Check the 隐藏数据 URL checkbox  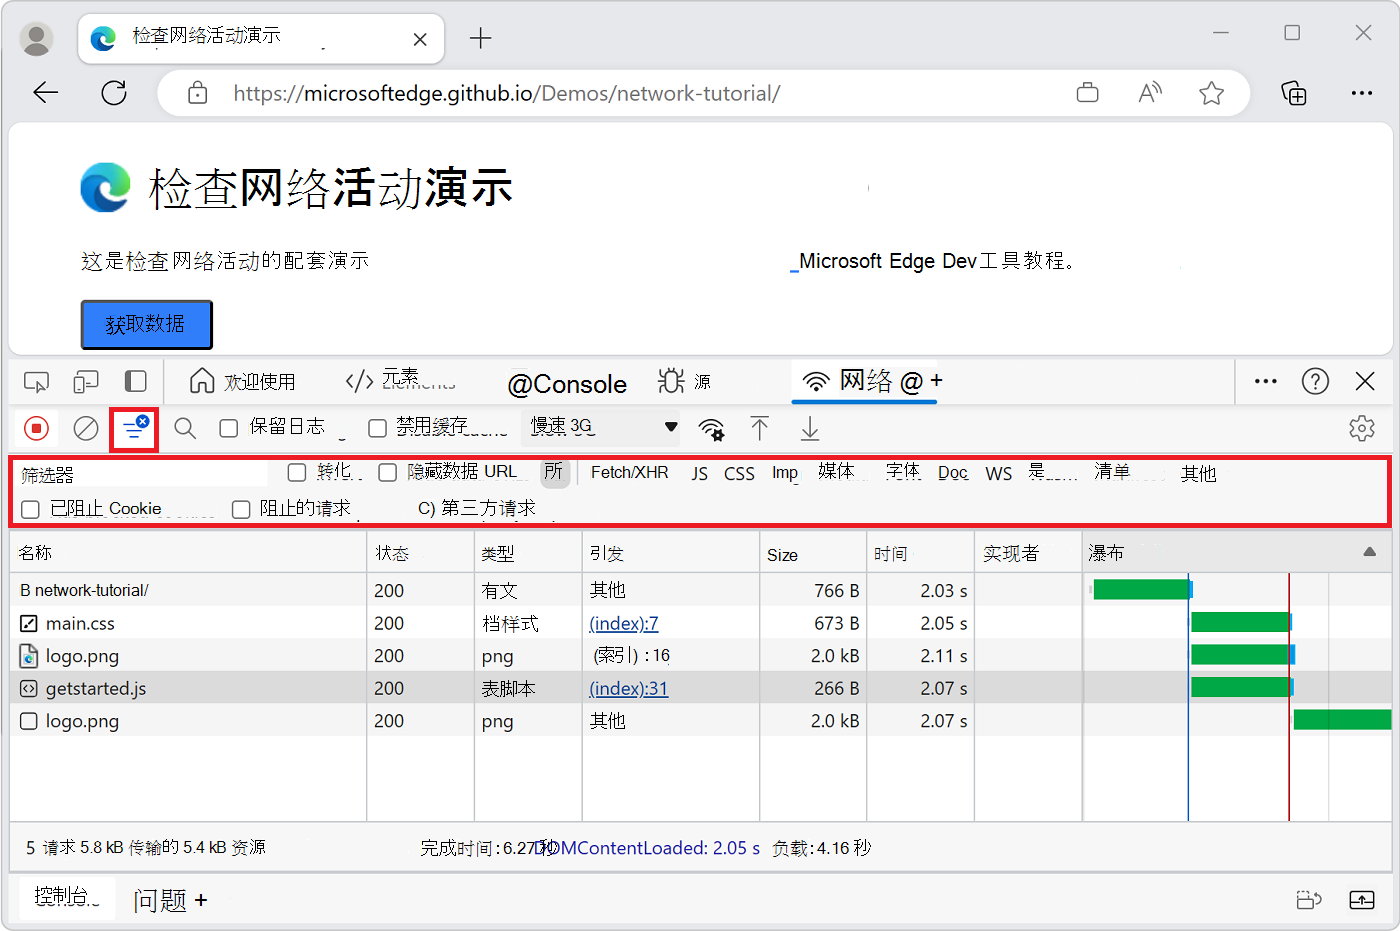pyautogui.click(x=388, y=472)
